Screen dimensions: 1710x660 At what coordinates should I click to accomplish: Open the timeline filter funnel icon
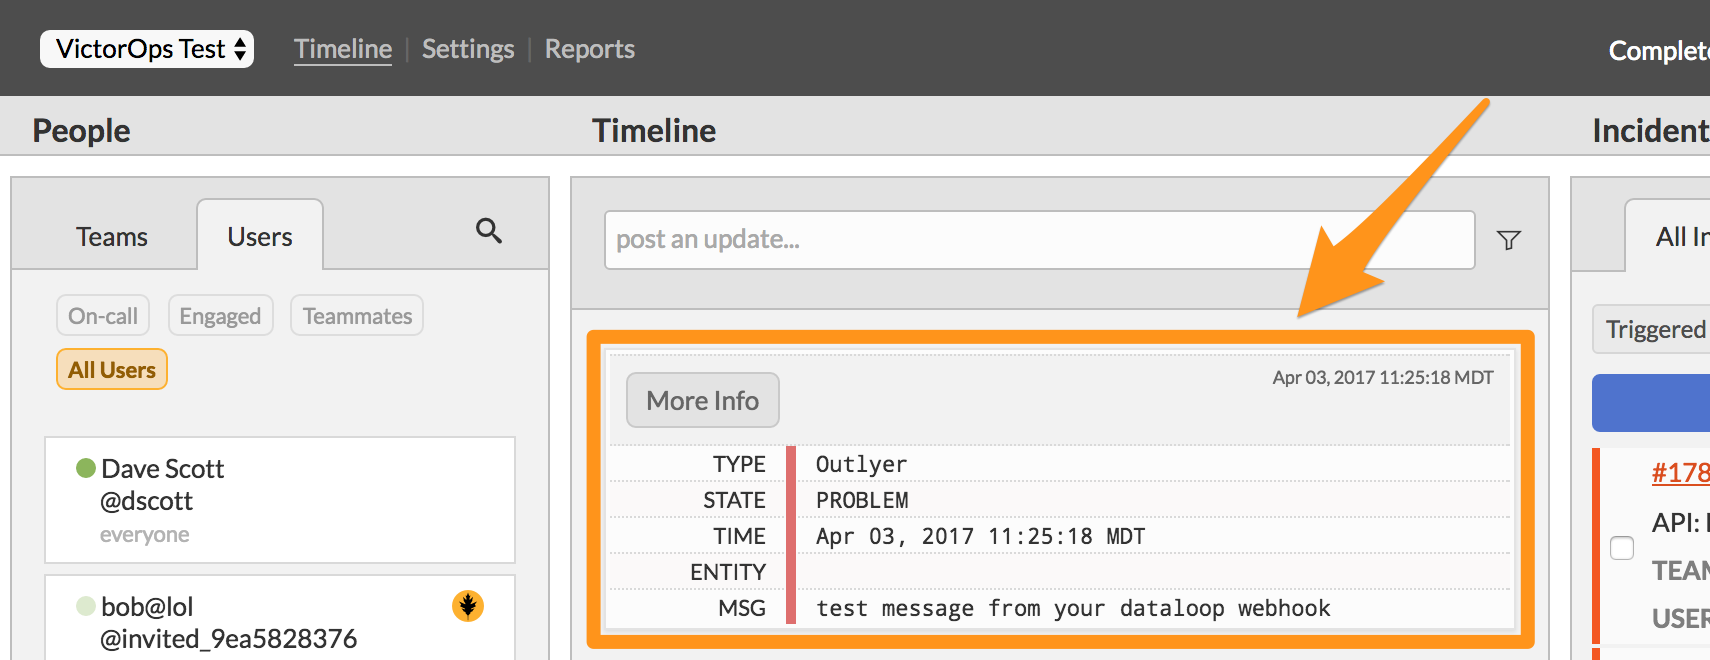tap(1509, 240)
